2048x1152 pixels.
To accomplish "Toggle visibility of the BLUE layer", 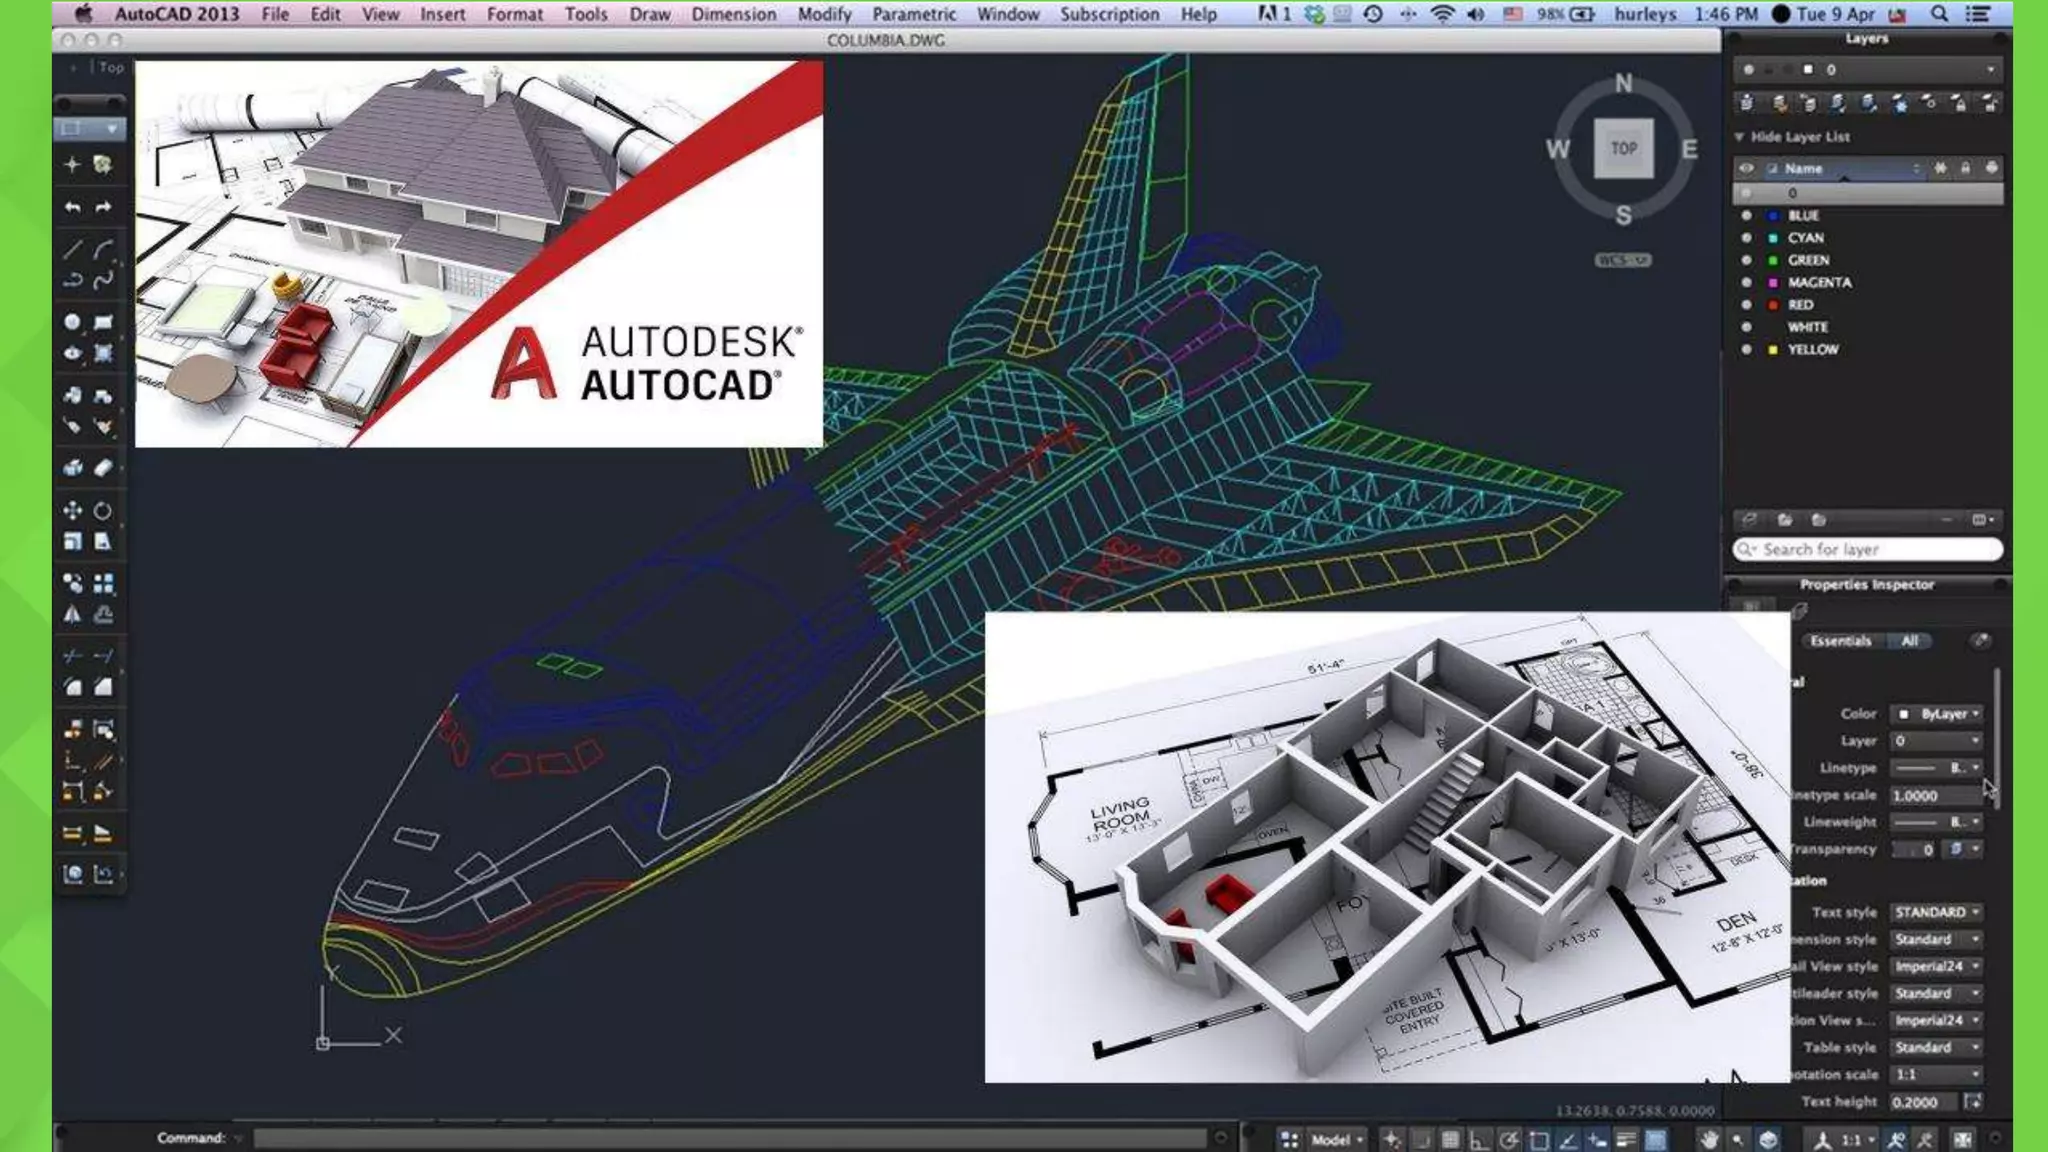I will (x=1746, y=215).
